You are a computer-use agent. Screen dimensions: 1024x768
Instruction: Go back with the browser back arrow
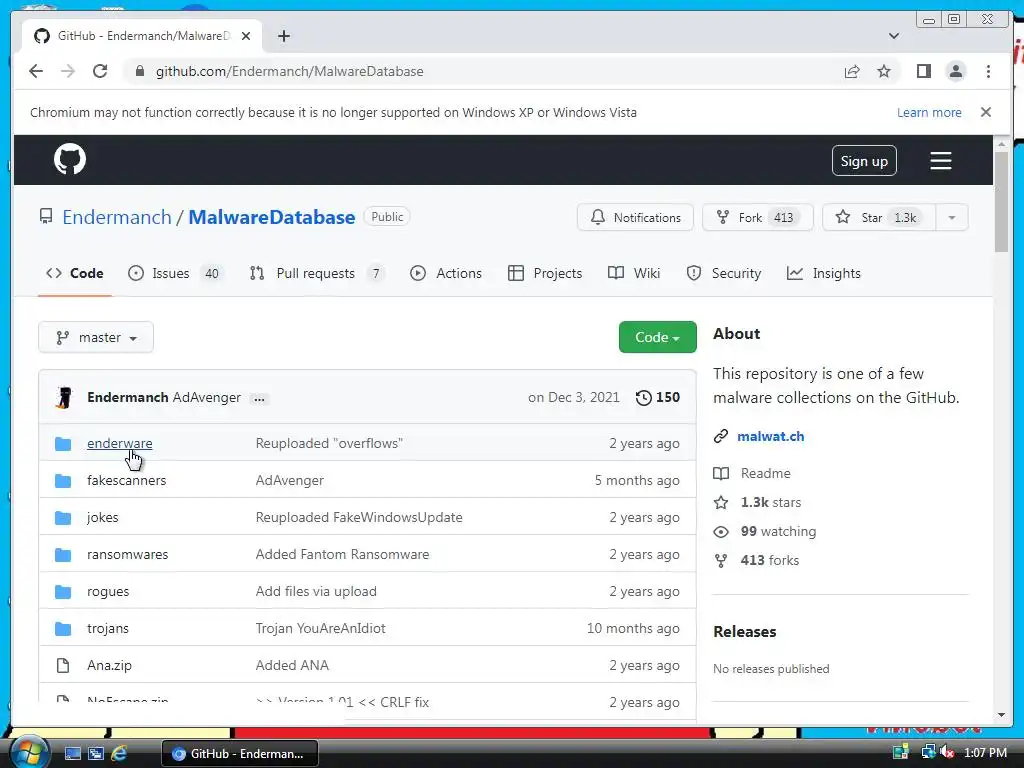(x=36, y=71)
